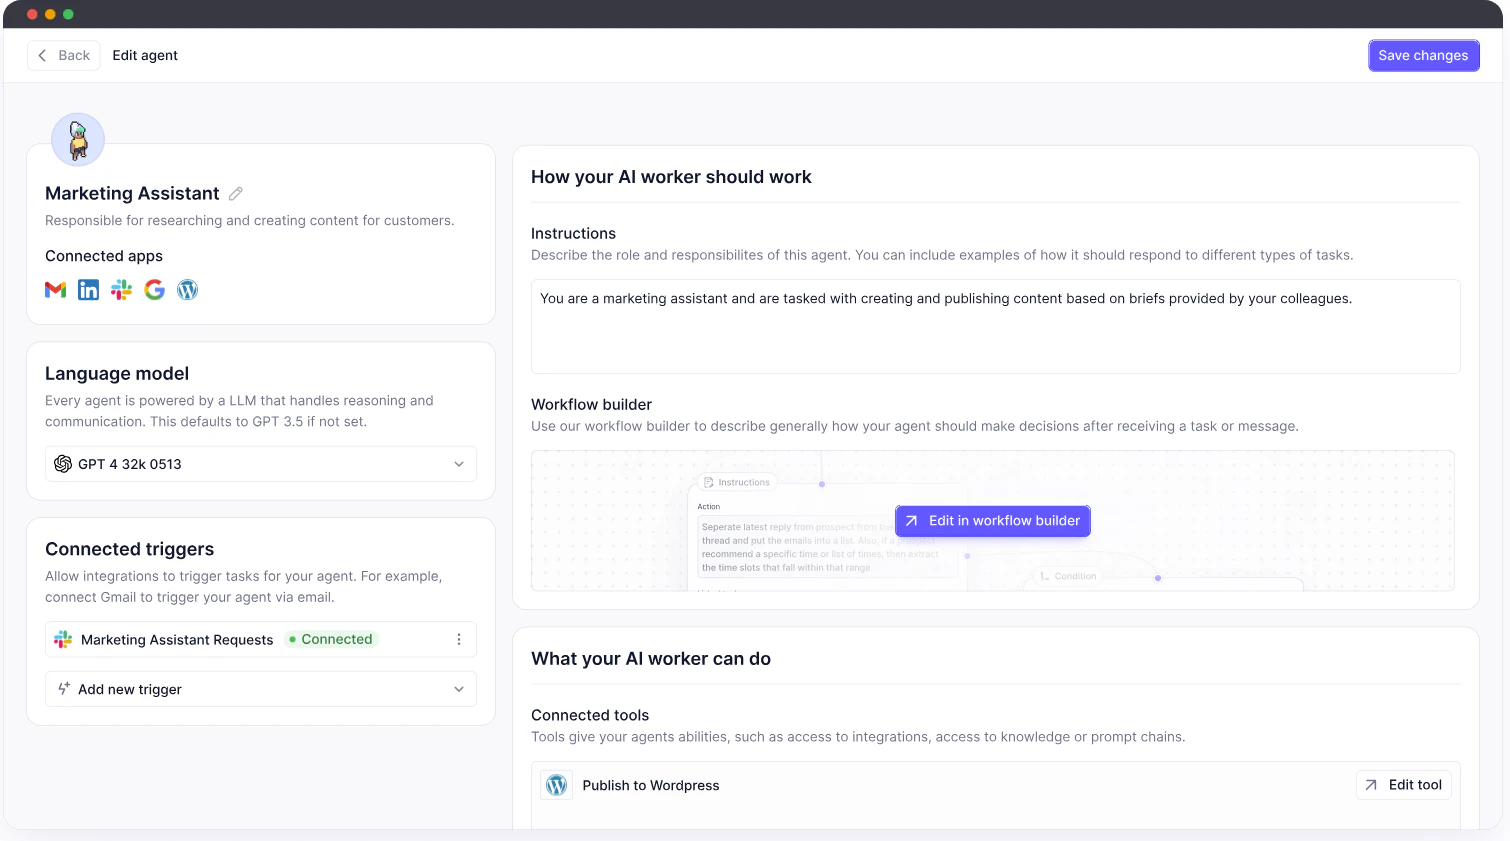Image resolution: width=1510 pixels, height=841 pixels.
Task: Click the WordPress icon in Connected apps
Action: [187, 289]
